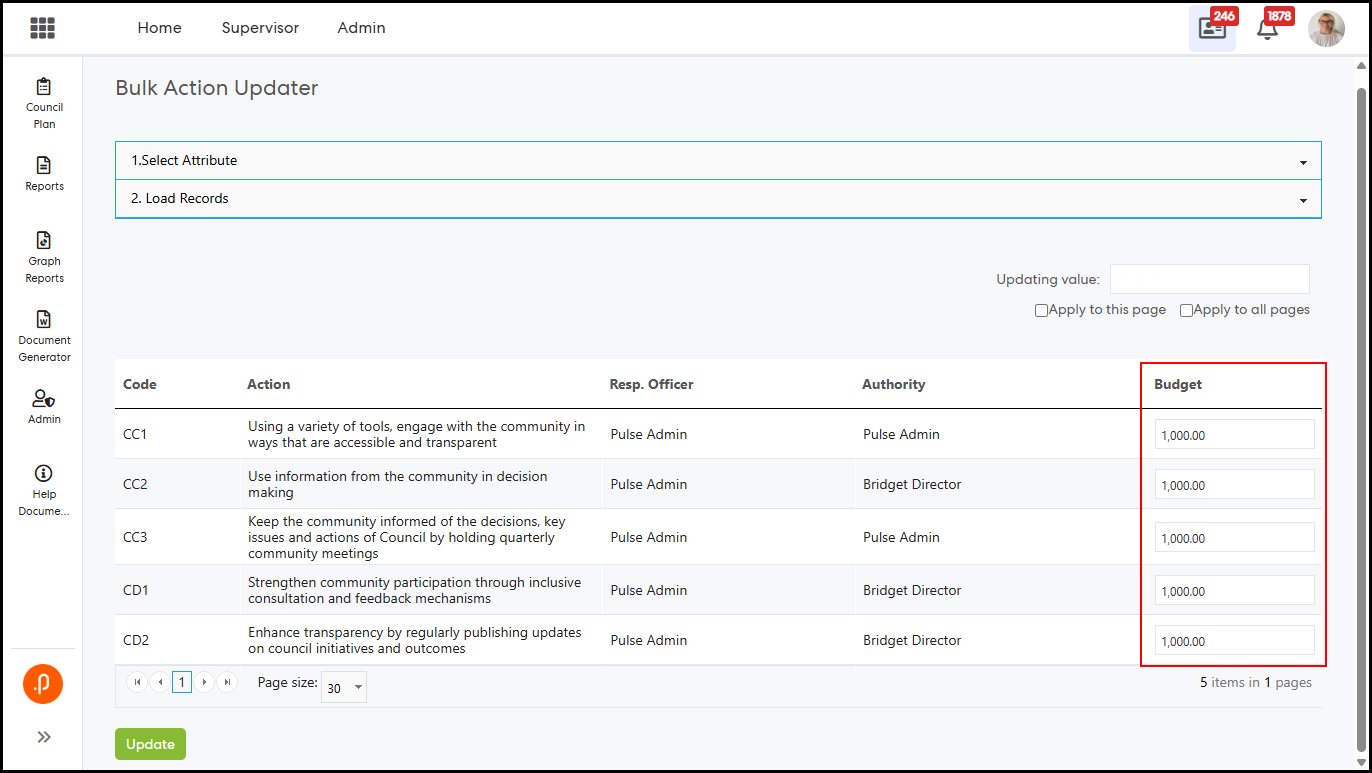
Task: Click the vertical scrollbar on the right
Action: [x=1361, y=400]
